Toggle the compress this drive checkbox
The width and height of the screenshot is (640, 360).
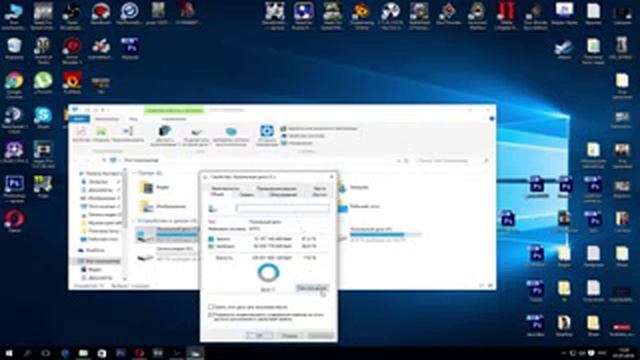211,307
